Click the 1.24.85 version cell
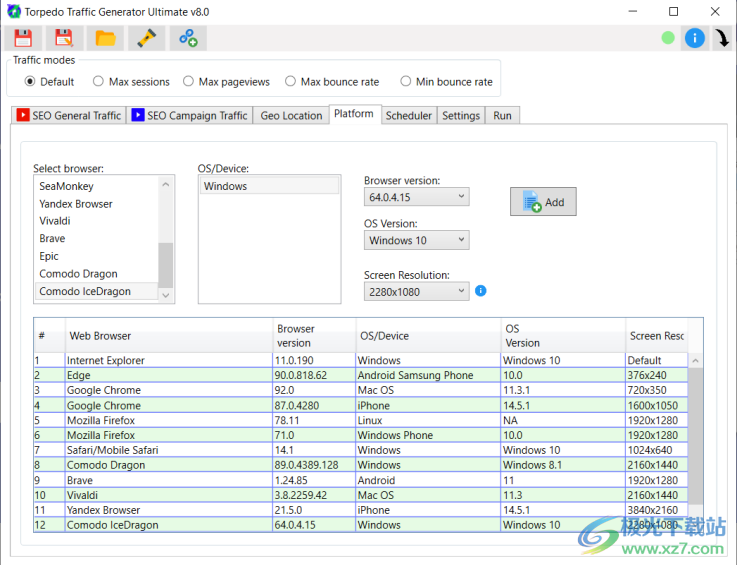This screenshot has height=565, width=737. point(314,480)
